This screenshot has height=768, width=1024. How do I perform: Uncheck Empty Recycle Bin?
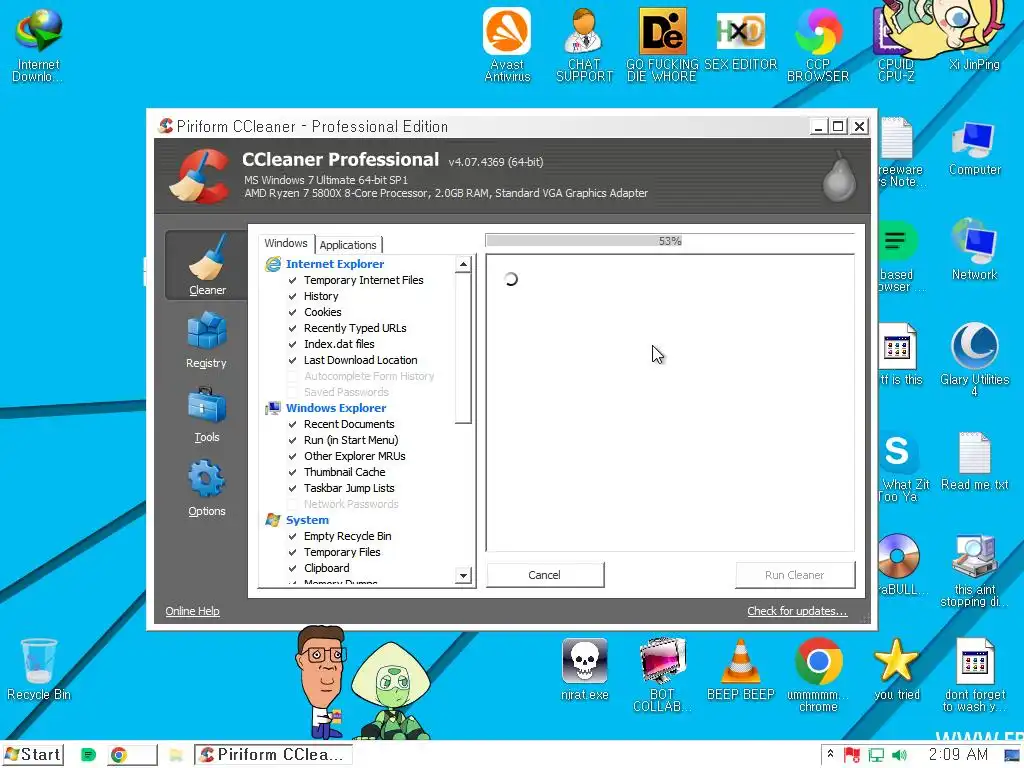pos(293,536)
